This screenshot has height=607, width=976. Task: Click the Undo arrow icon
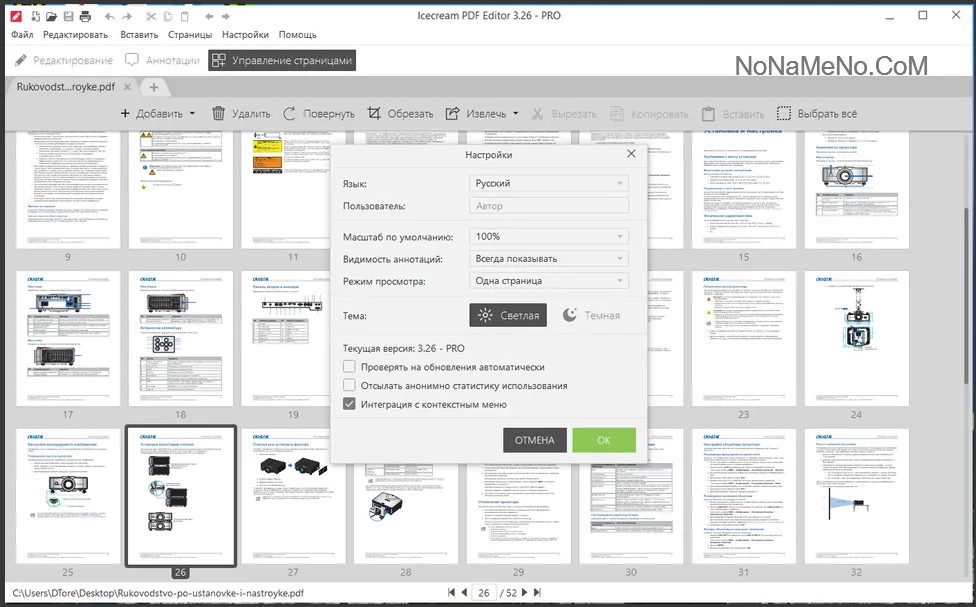[108, 17]
